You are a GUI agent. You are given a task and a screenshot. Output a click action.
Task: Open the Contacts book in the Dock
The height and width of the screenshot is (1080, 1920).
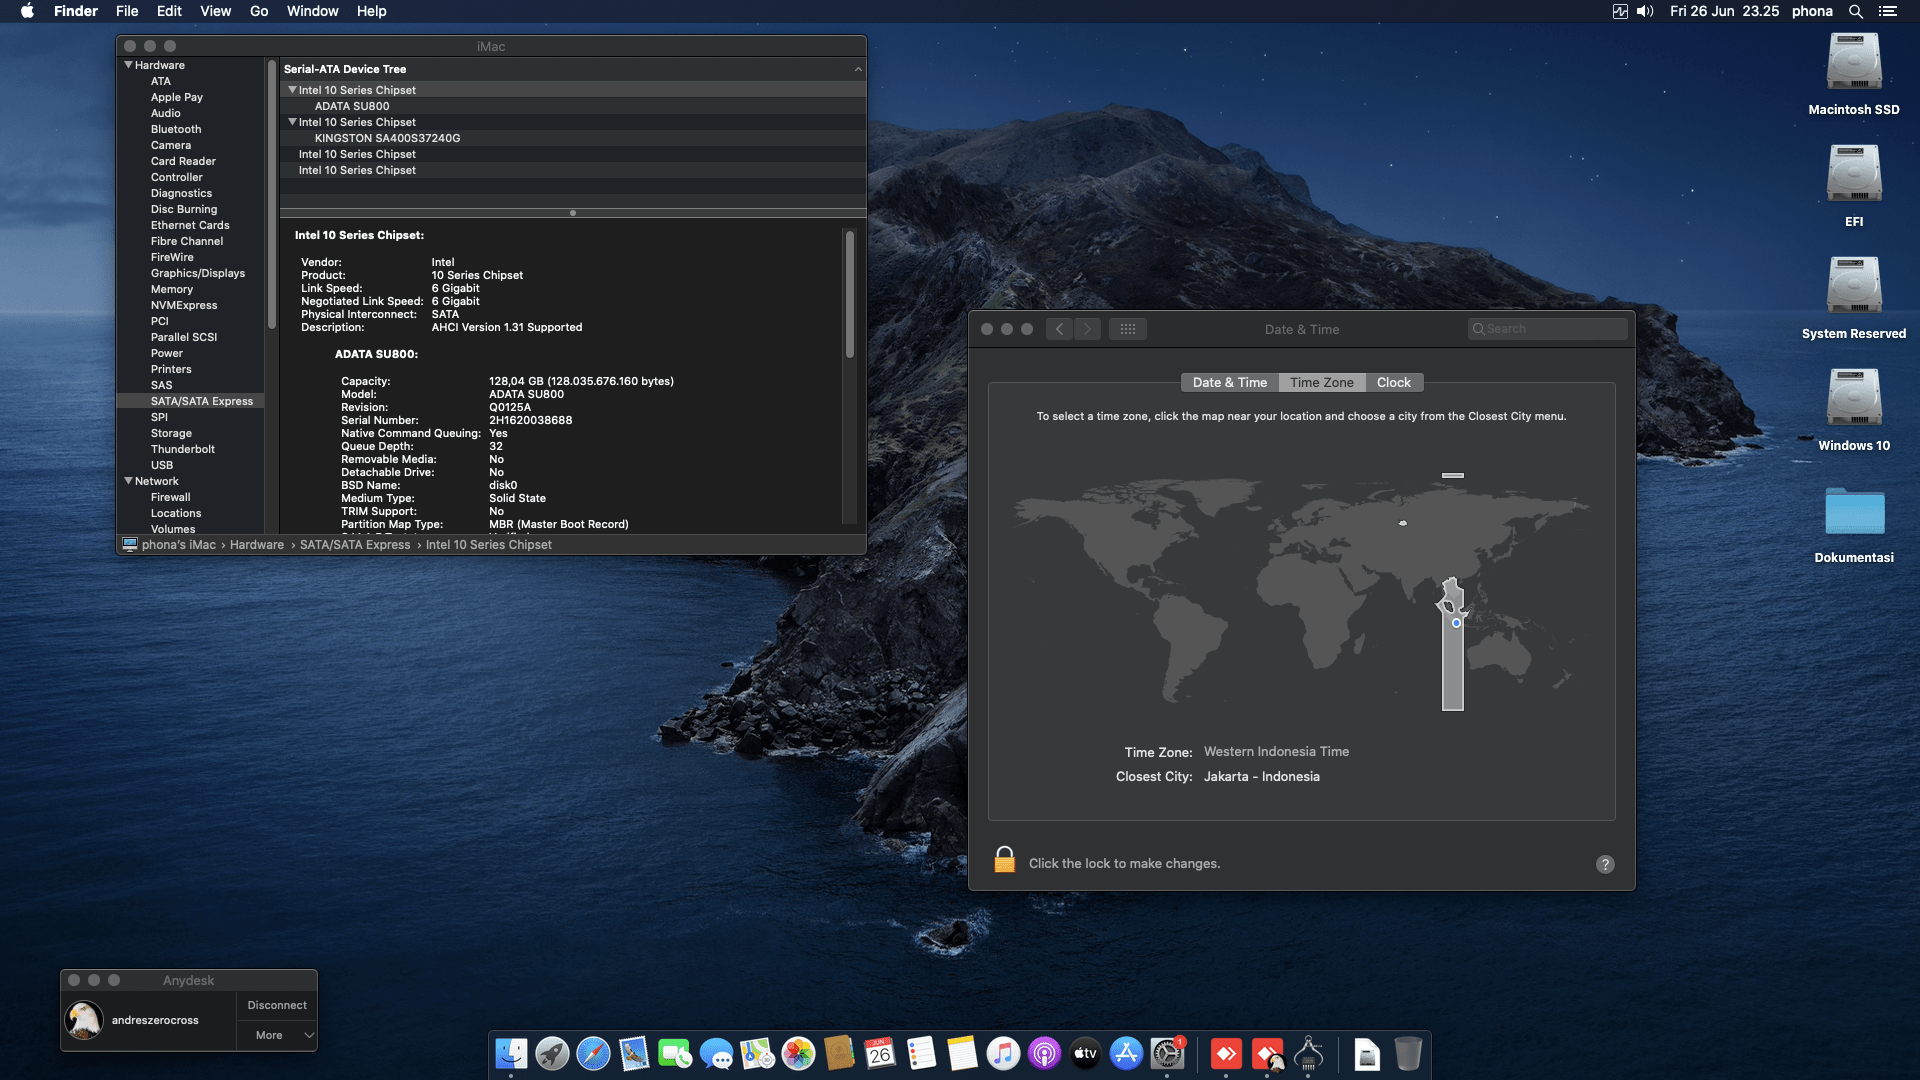pos(839,1054)
